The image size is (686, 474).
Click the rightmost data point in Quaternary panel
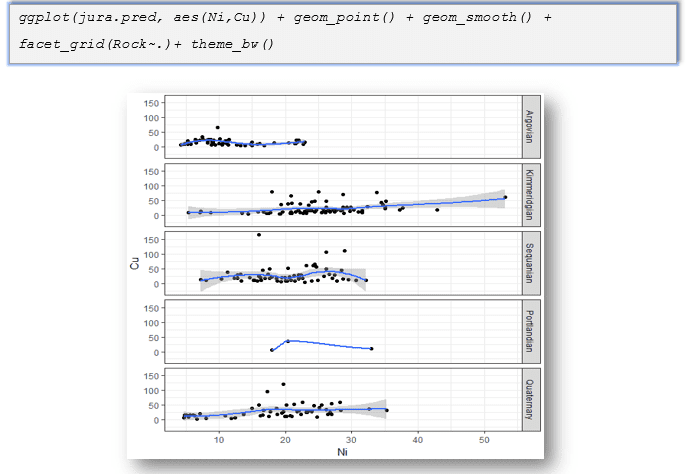(x=387, y=410)
